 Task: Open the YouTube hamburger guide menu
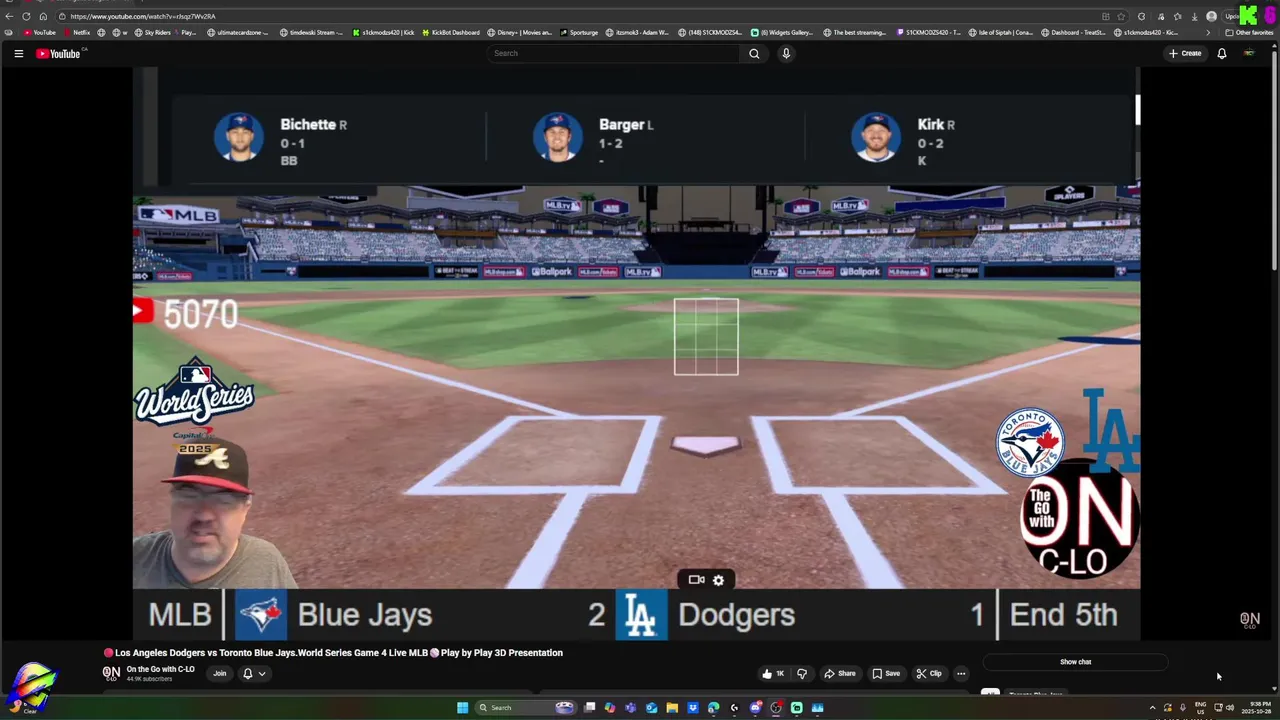(18, 53)
